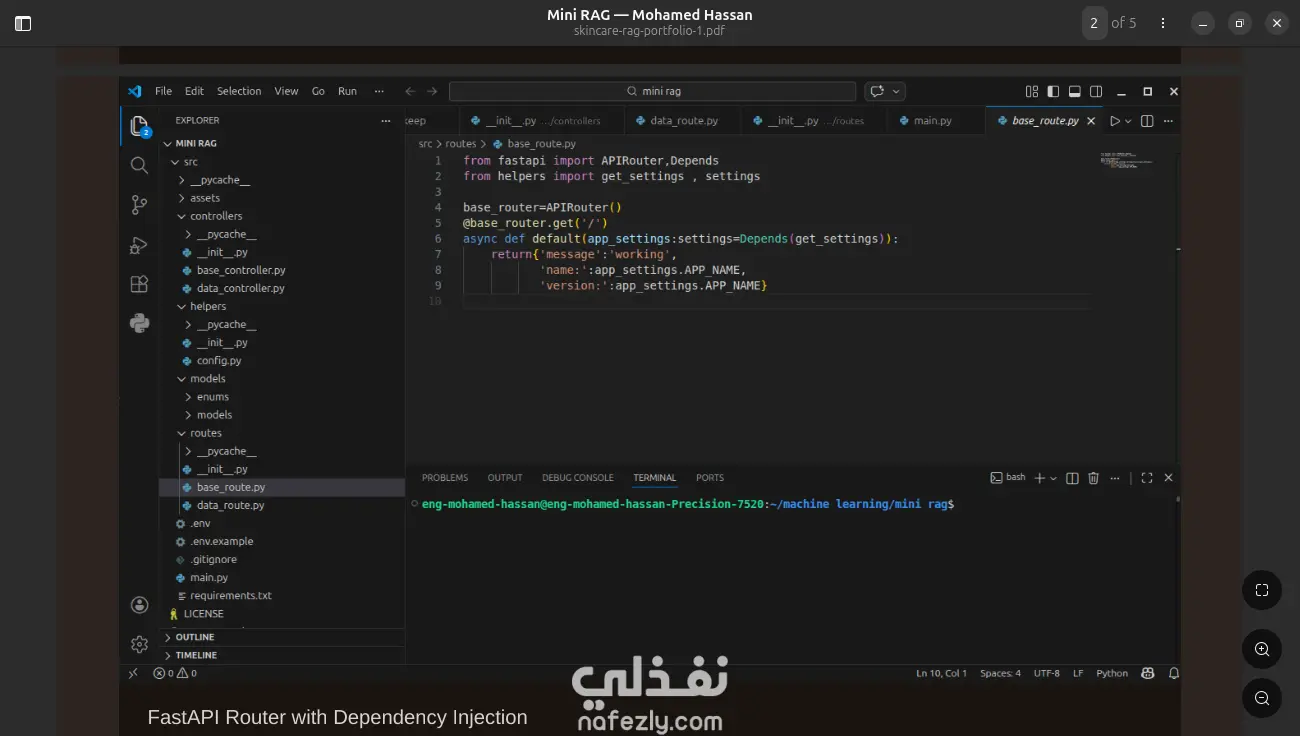The height and width of the screenshot is (736, 1300).
Task: Expand the assets folder
Action: pyautogui.click(x=181, y=198)
